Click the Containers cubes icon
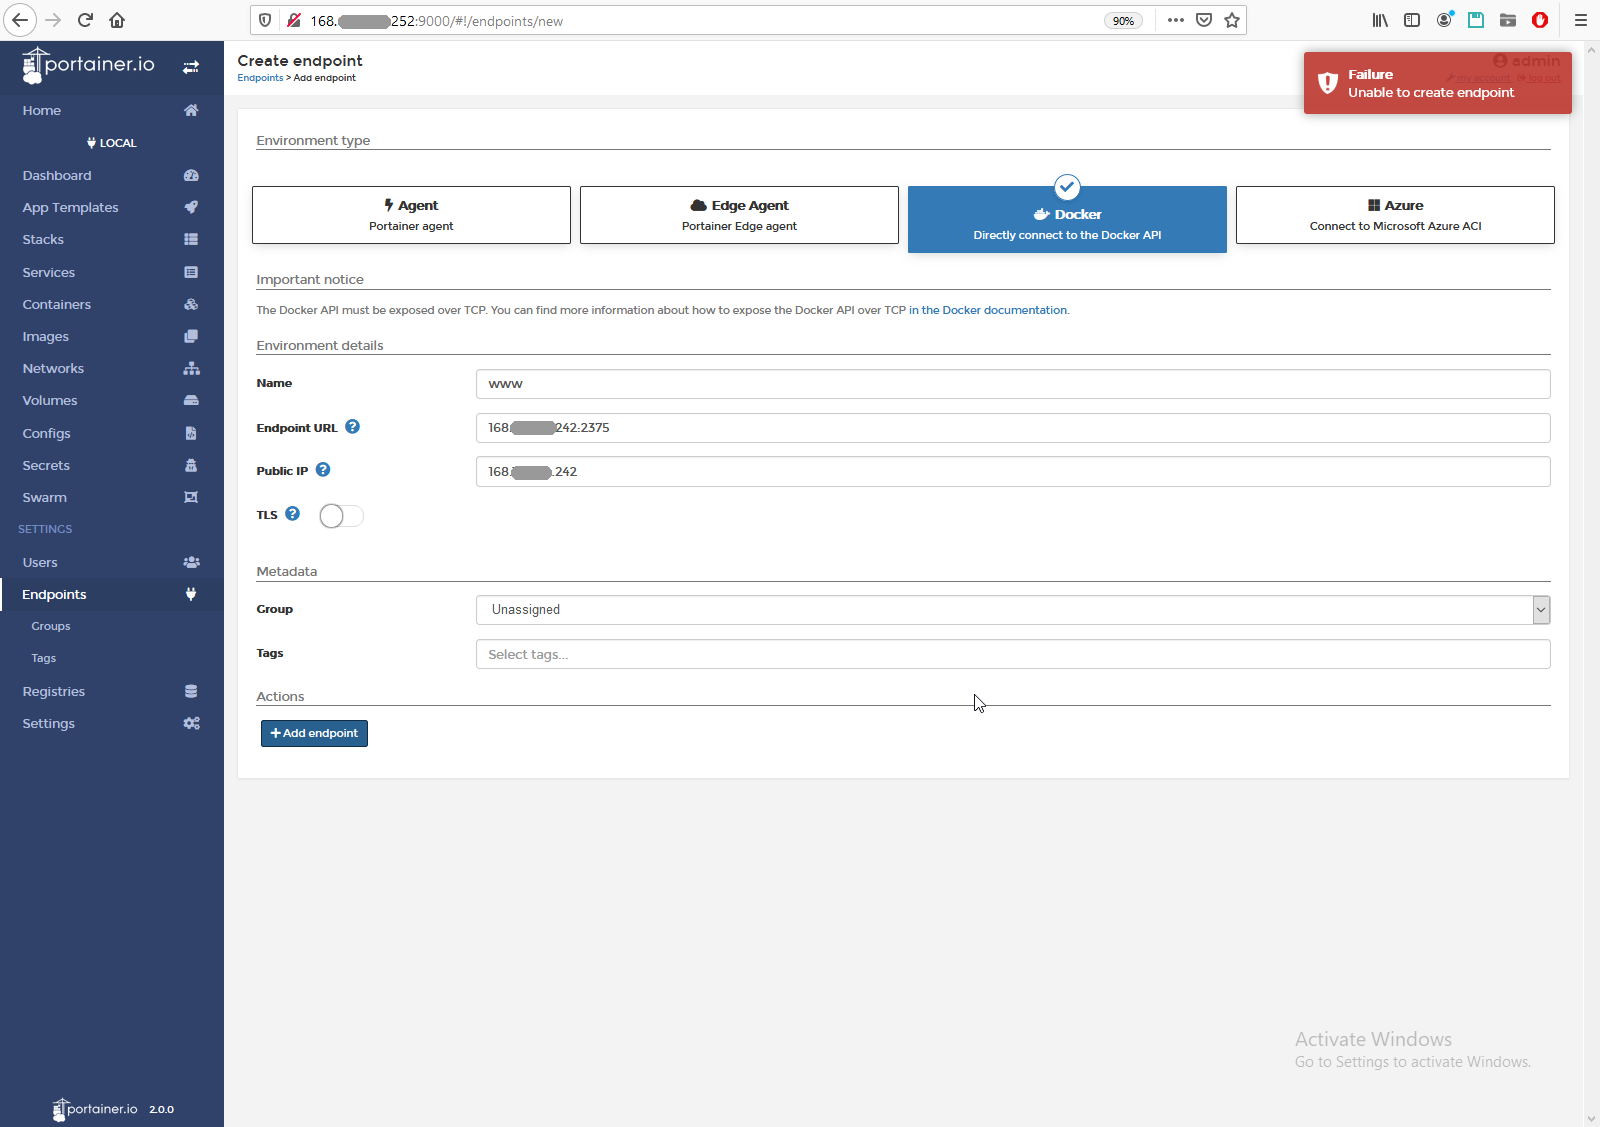 pyautogui.click(x=191, y=304)
